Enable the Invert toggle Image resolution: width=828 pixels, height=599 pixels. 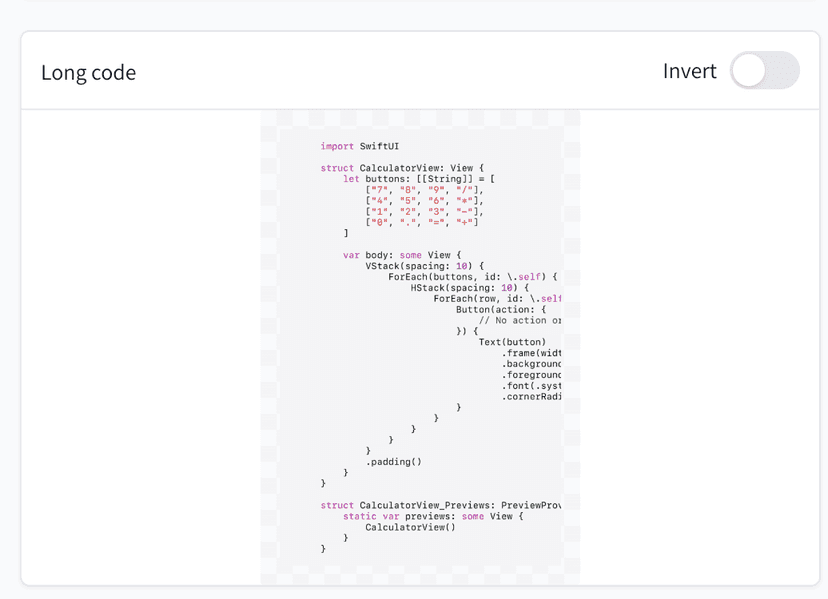click(764, 71)
